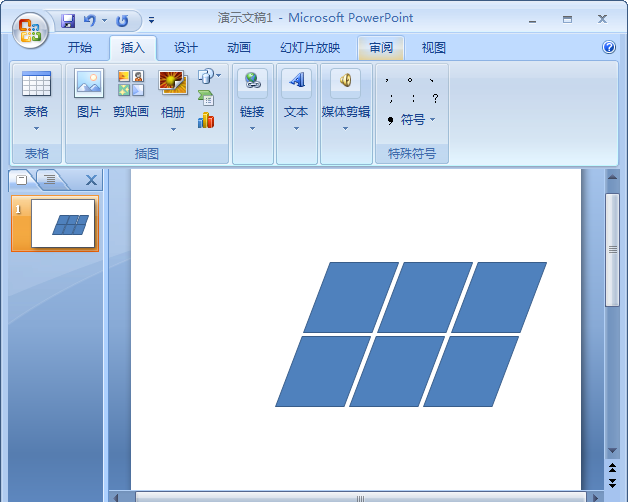The width and height of the screenshot is (628, 502).
Task: Redo the last action
Action: [122, 21]
